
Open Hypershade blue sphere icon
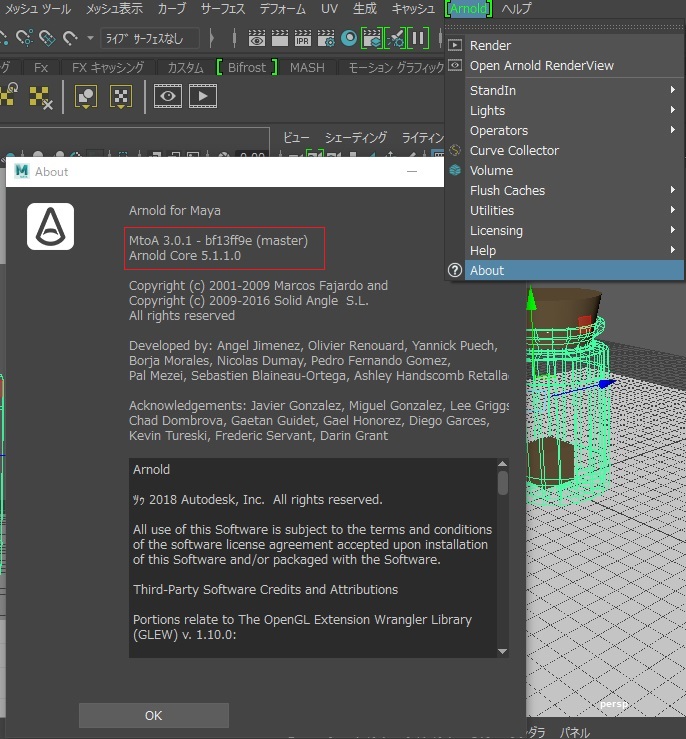349,38
